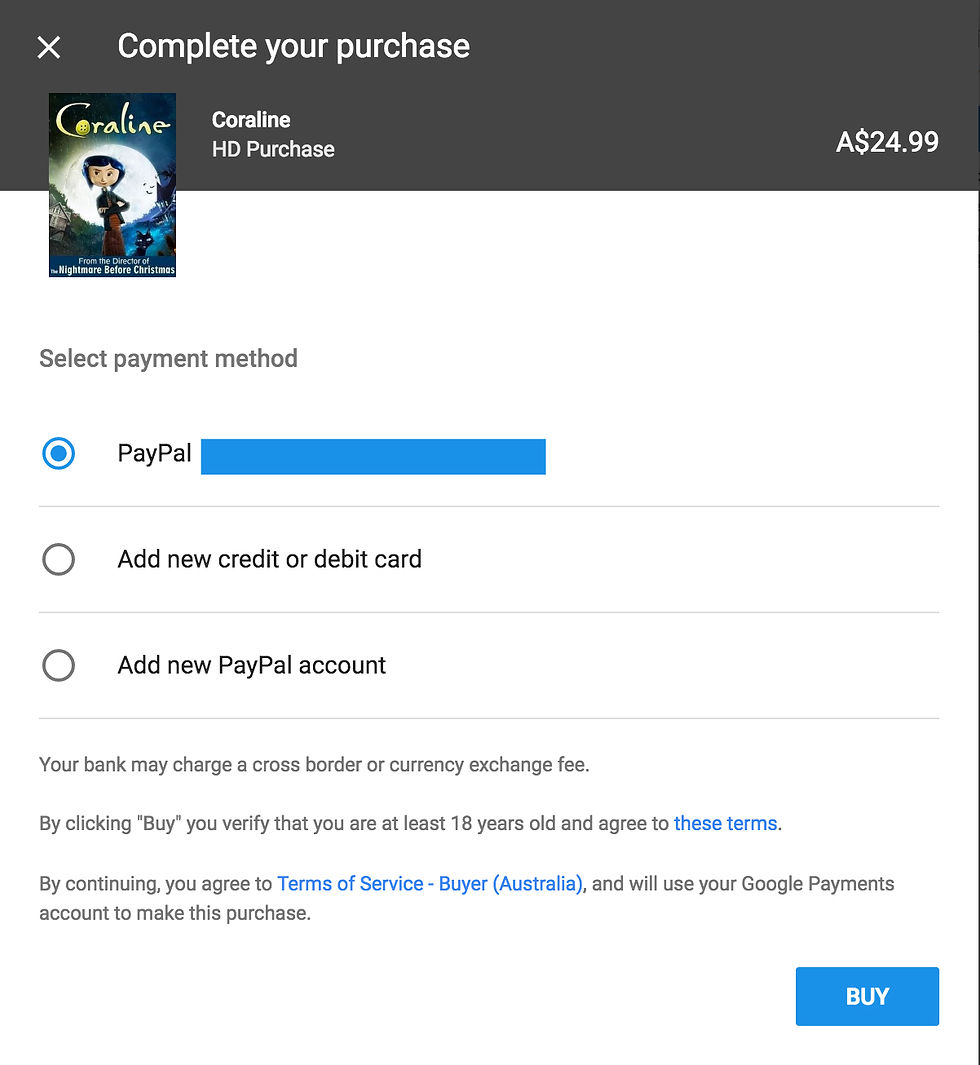Close the purchase dialog with the X icon
The width and height of the screenshot is (980, 1065).
pos(49,48)
